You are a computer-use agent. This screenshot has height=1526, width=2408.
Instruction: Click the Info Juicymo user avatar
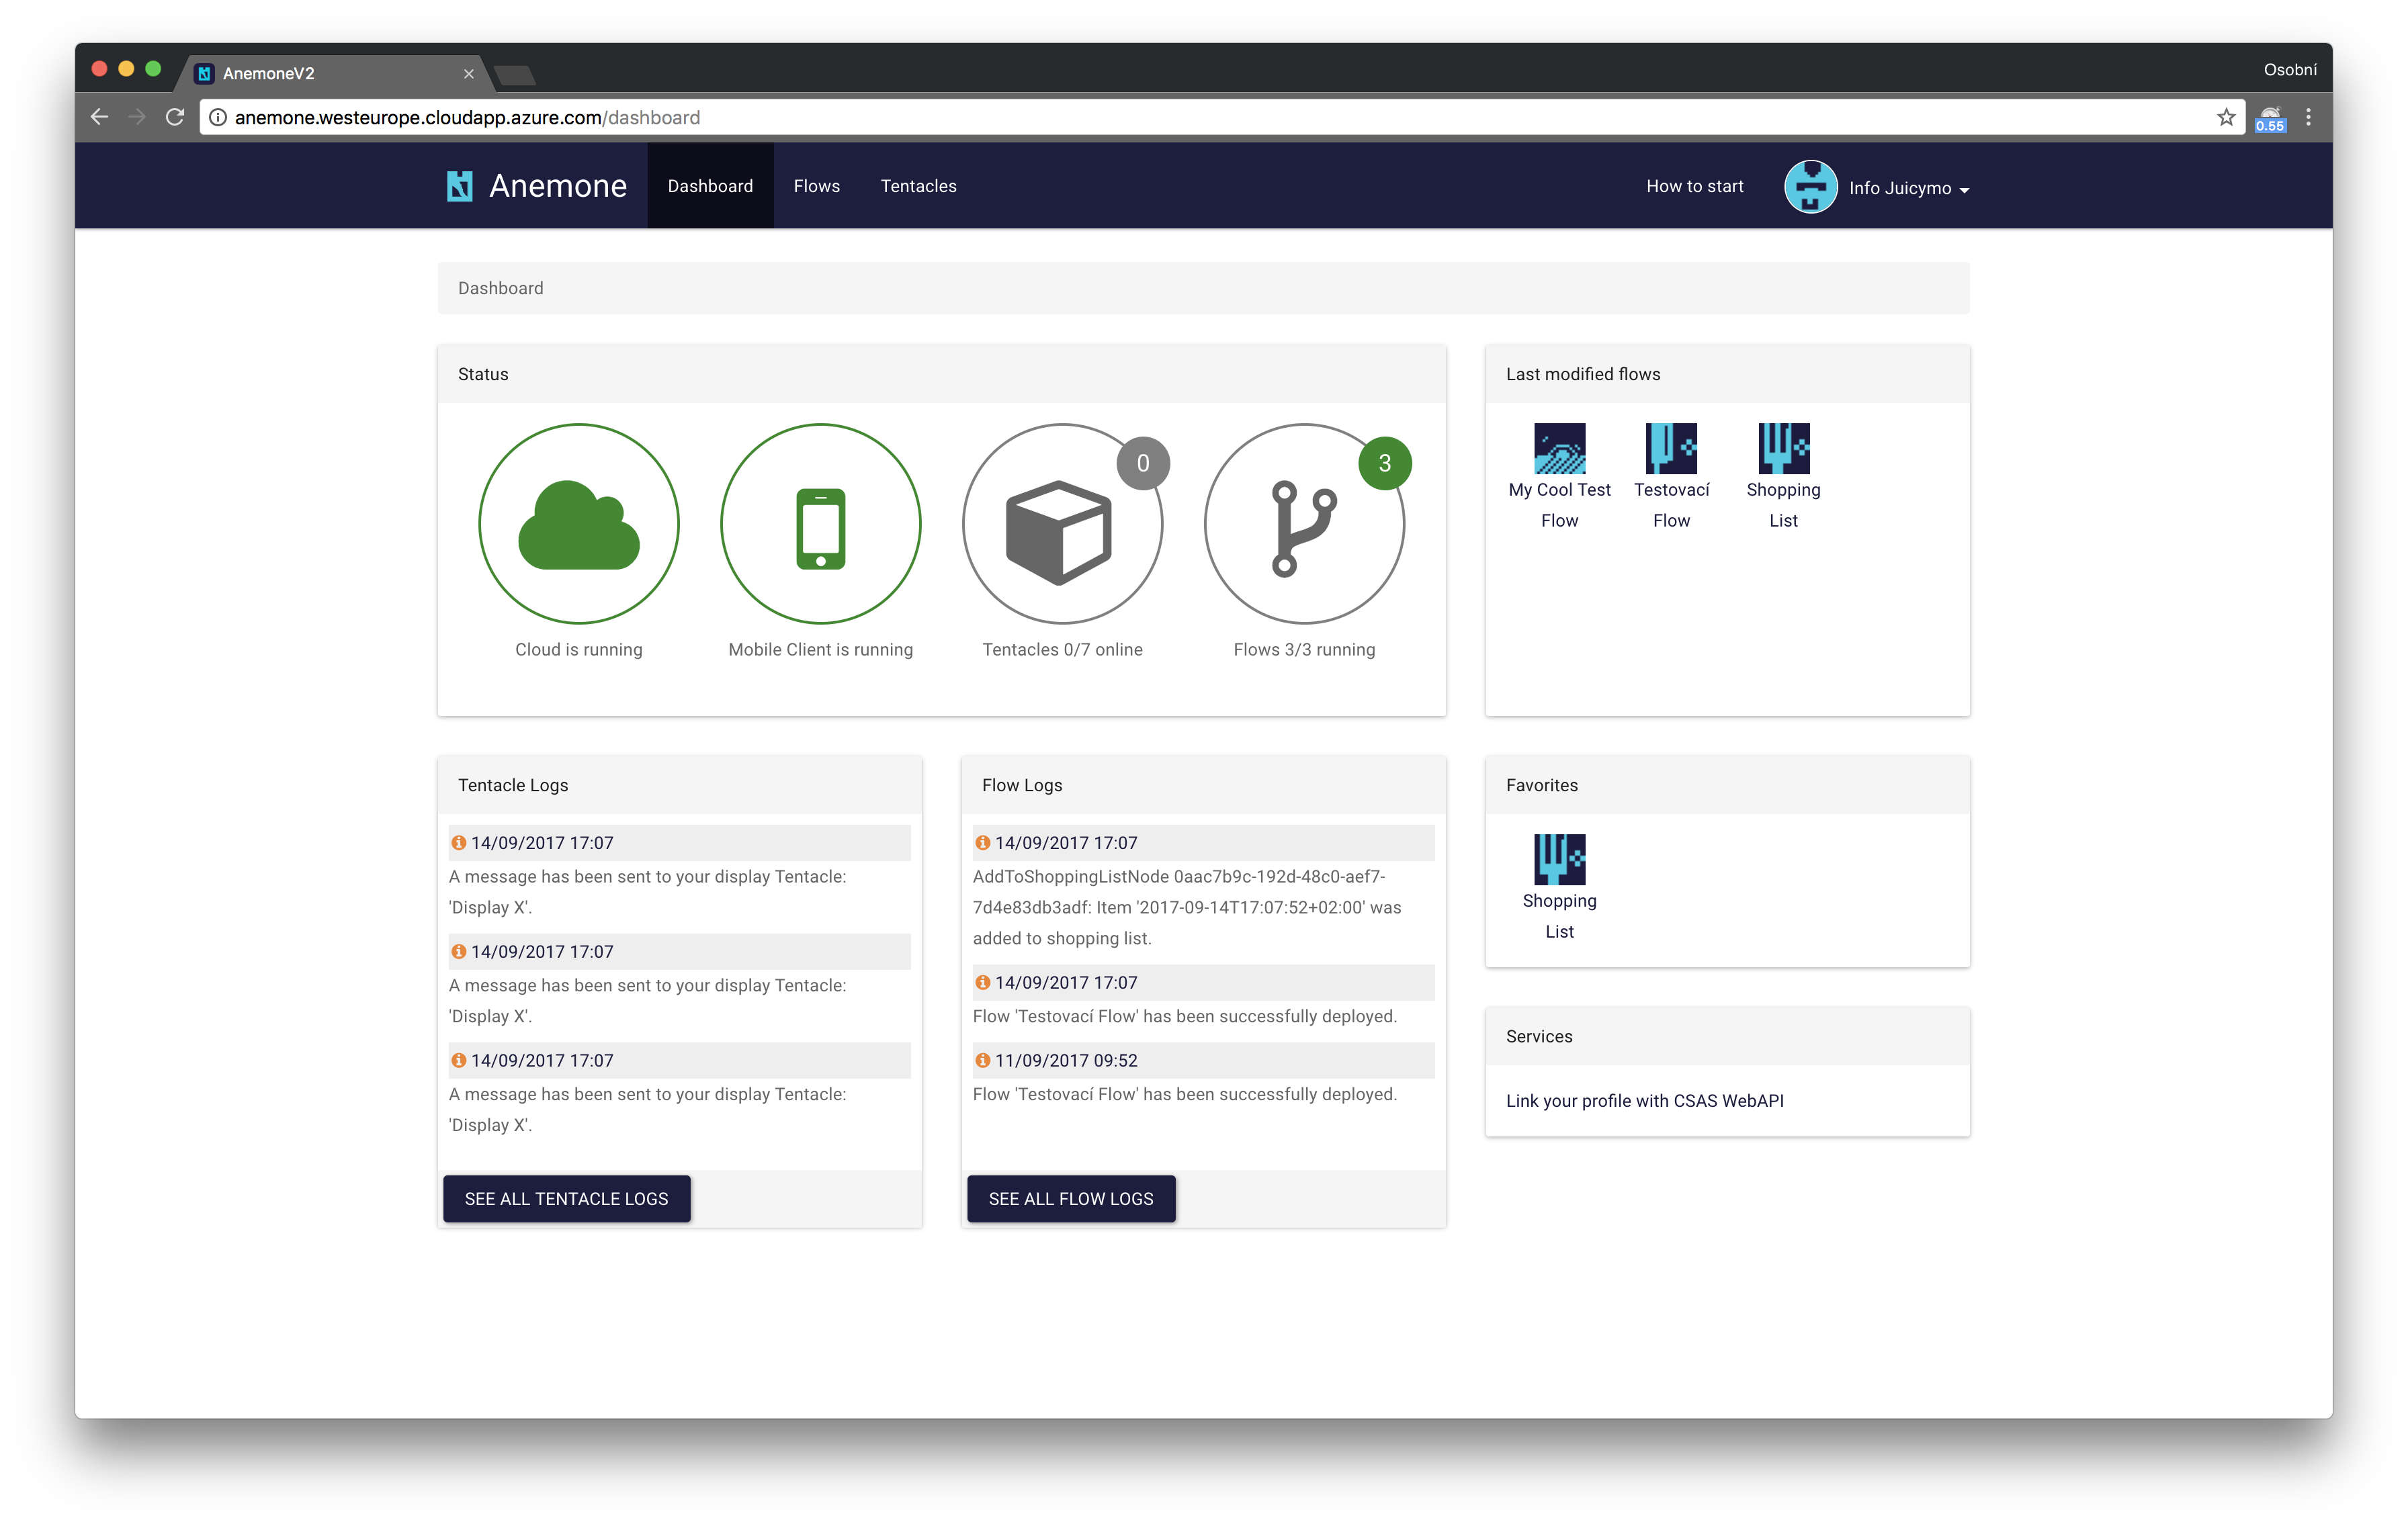pyautogui.click(x=1810, y=187)
